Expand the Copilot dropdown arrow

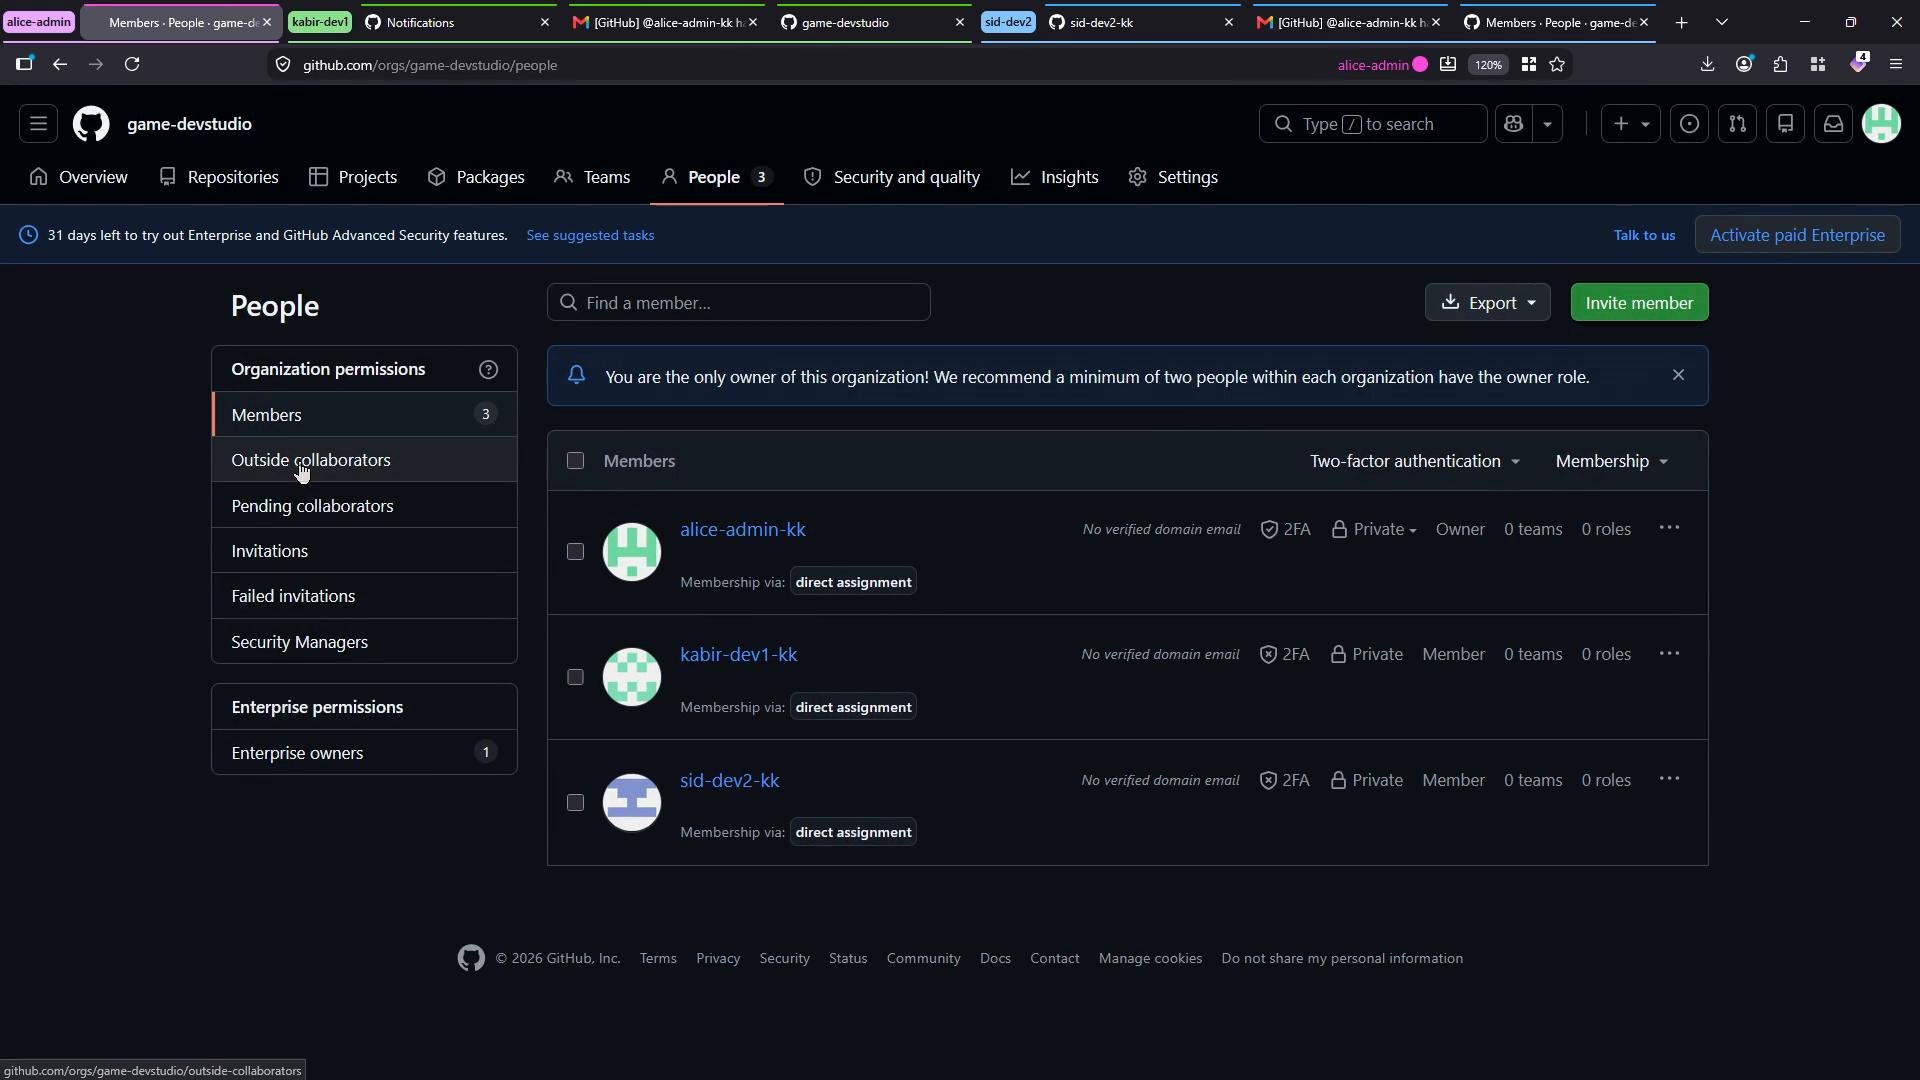[1548, 124]
